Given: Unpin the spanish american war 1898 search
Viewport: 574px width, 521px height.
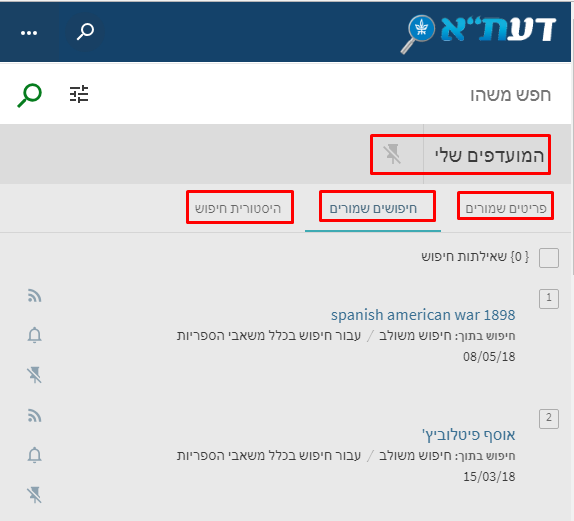Looking at the screenshot, I should coord(34,375).
